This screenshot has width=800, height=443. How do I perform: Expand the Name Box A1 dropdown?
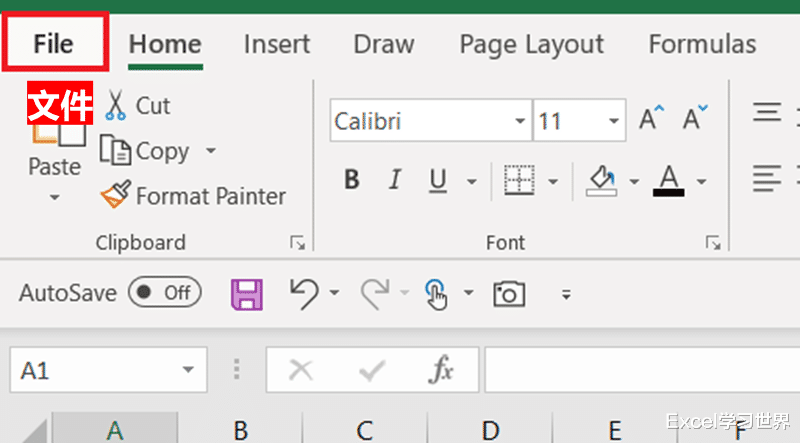click(188, 370)
